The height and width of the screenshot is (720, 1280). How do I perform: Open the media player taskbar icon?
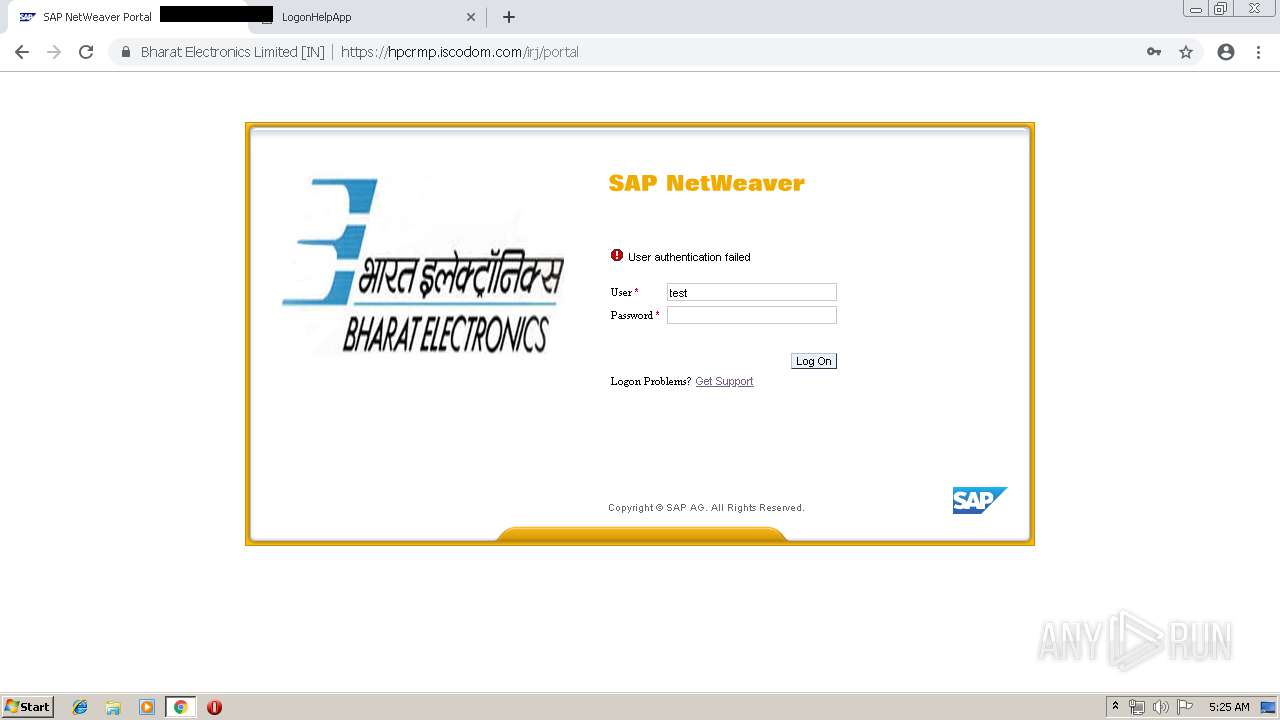(x=147, y=707)
